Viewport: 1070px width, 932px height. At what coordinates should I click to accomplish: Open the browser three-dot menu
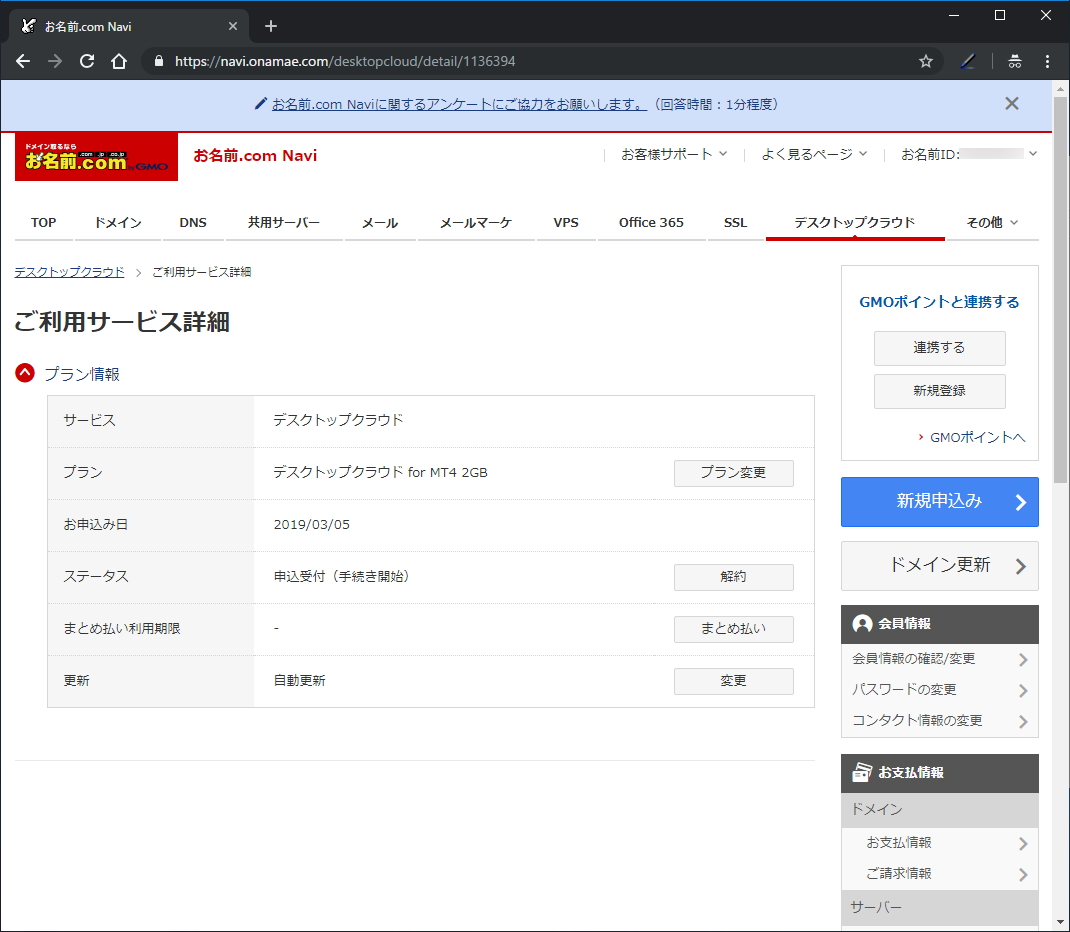coord(1047,61)
